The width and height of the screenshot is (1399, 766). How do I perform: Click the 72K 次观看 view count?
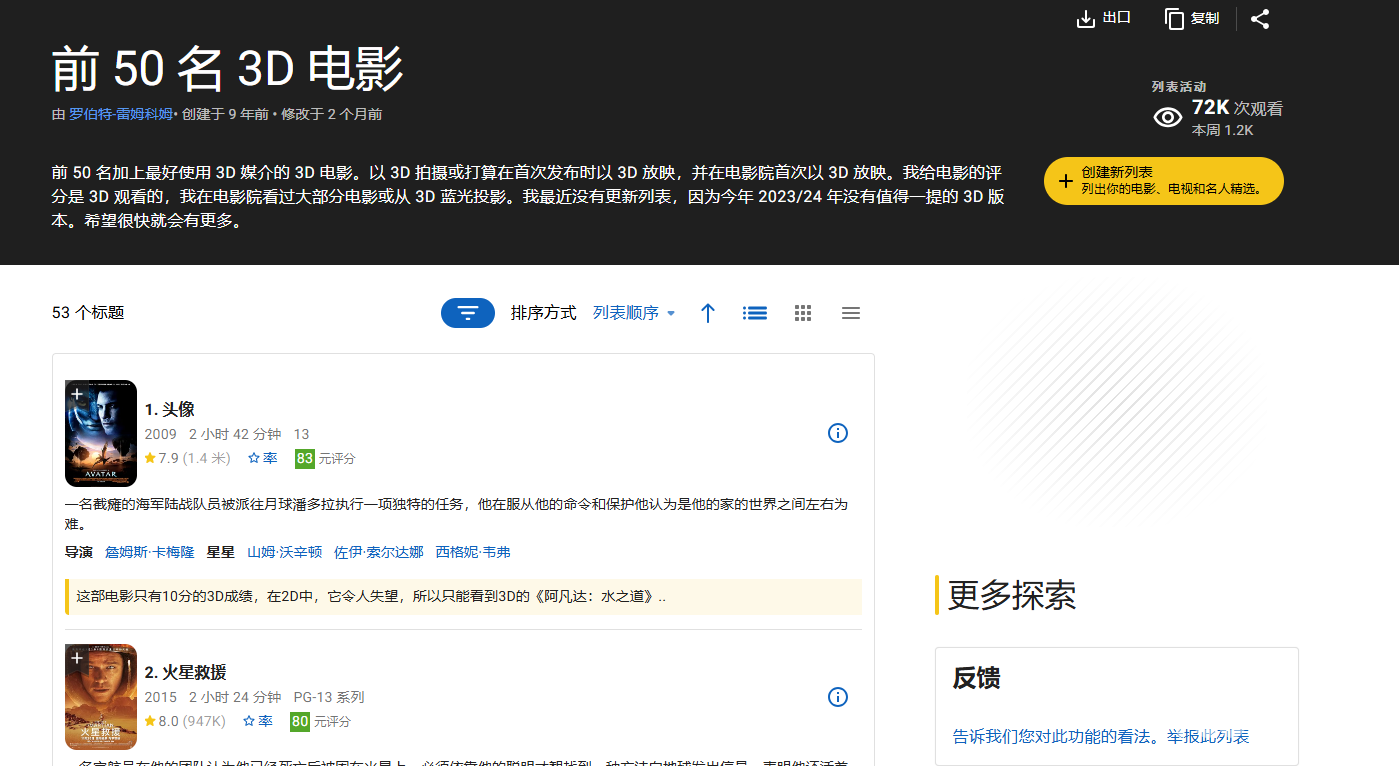(x=1237, y=108)
